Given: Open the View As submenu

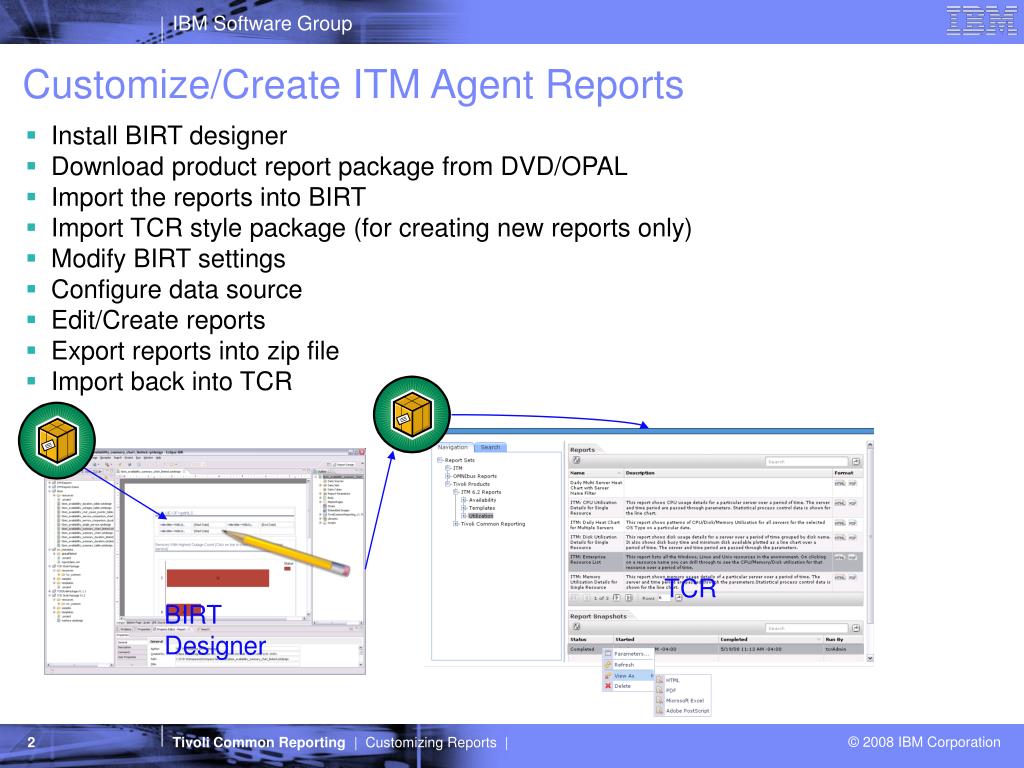Looking at the screenshot, I should pos(628,676).
